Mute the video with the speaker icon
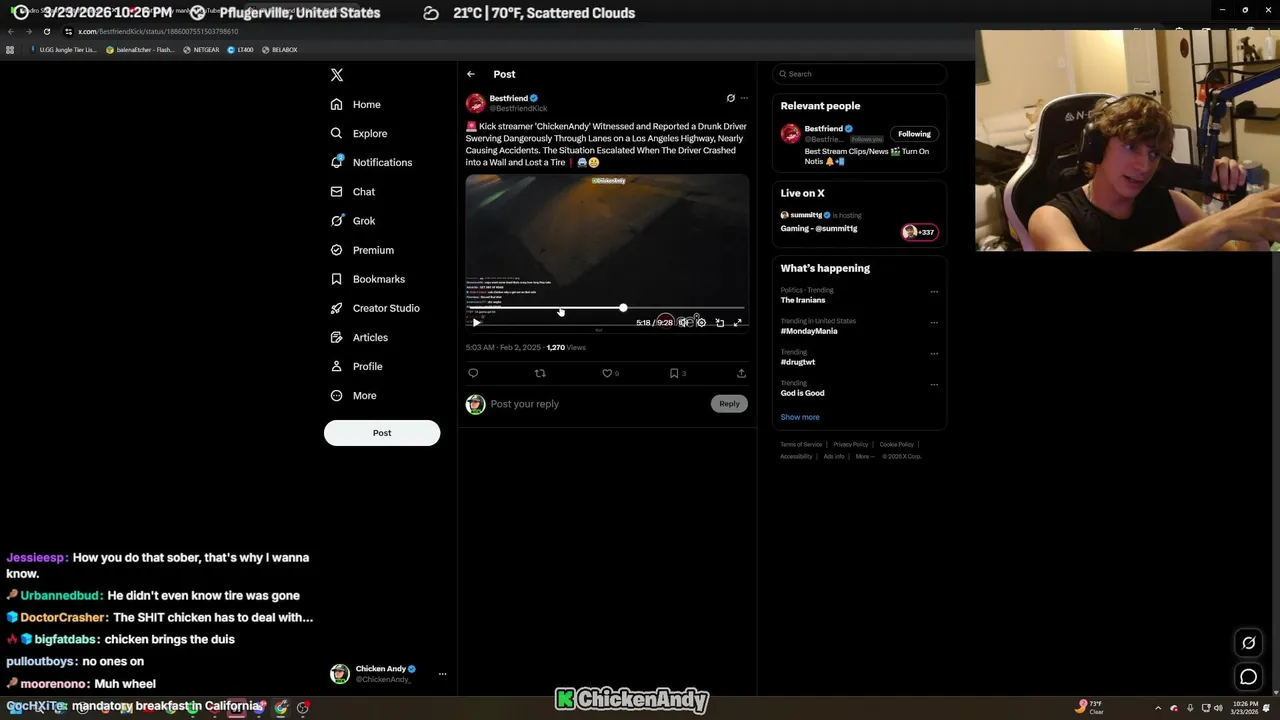The image size is (1280, 720). (683, 323)
